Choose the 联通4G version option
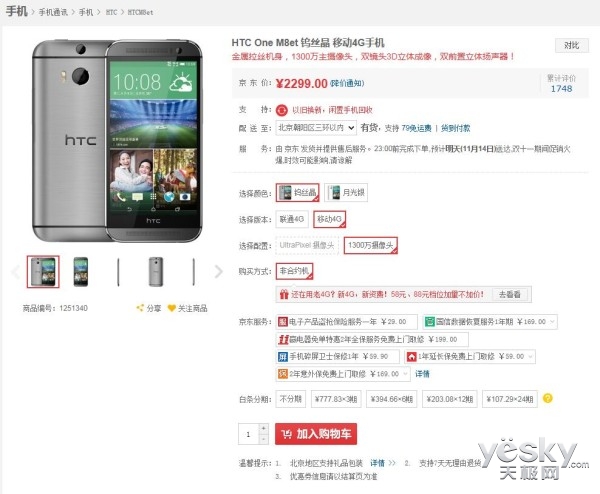The image size is (600, 494). coord(292,219)
